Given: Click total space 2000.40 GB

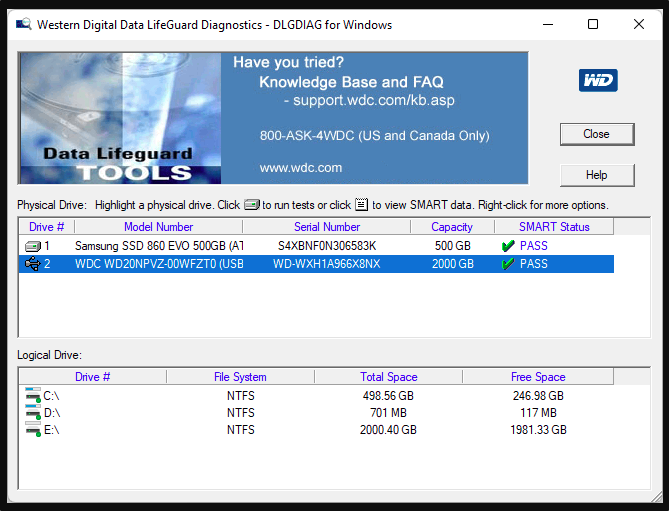Looking at the screenshot, I should (388, 430).
